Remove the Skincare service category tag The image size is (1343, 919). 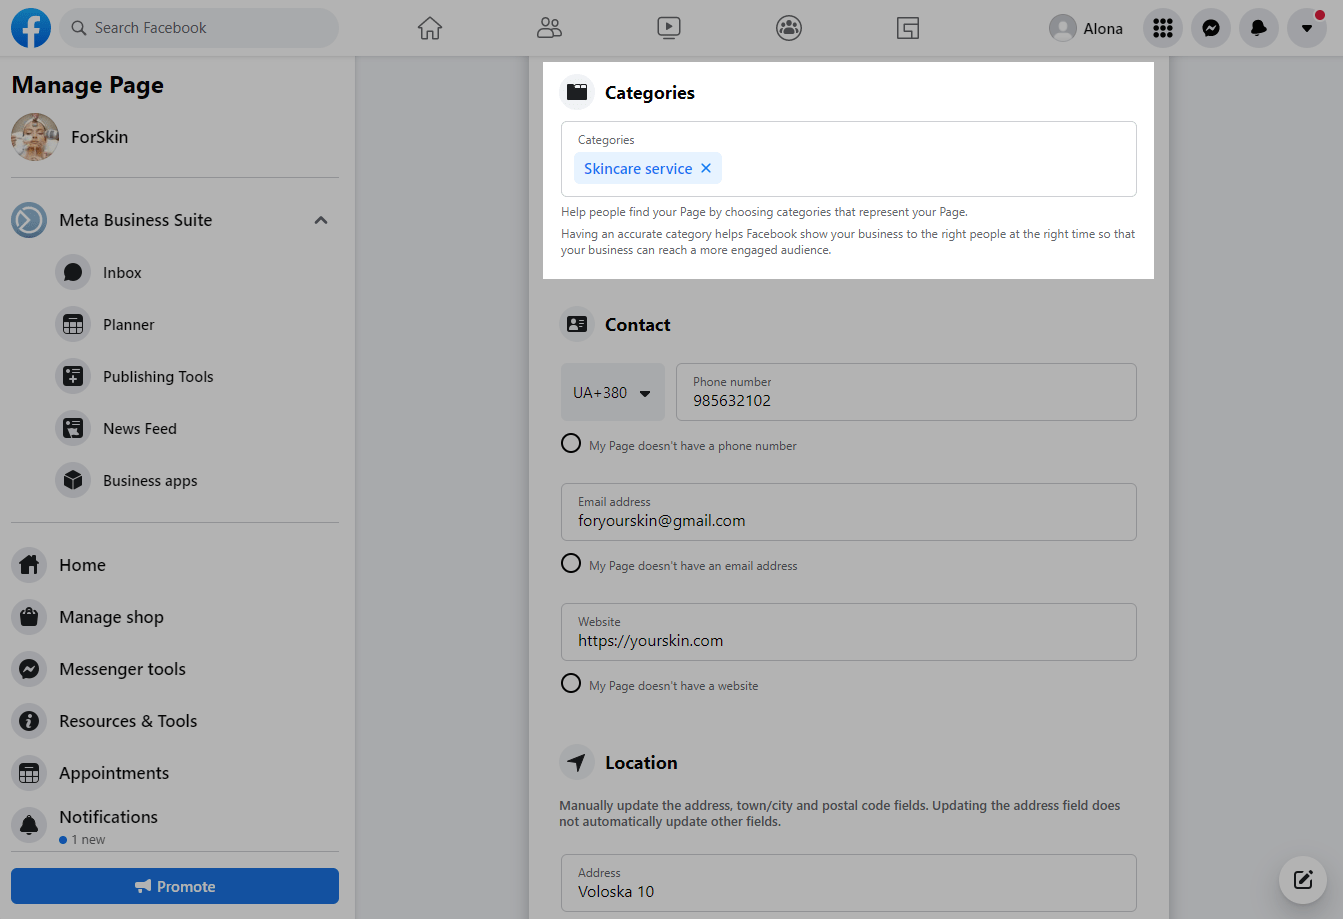706,168
